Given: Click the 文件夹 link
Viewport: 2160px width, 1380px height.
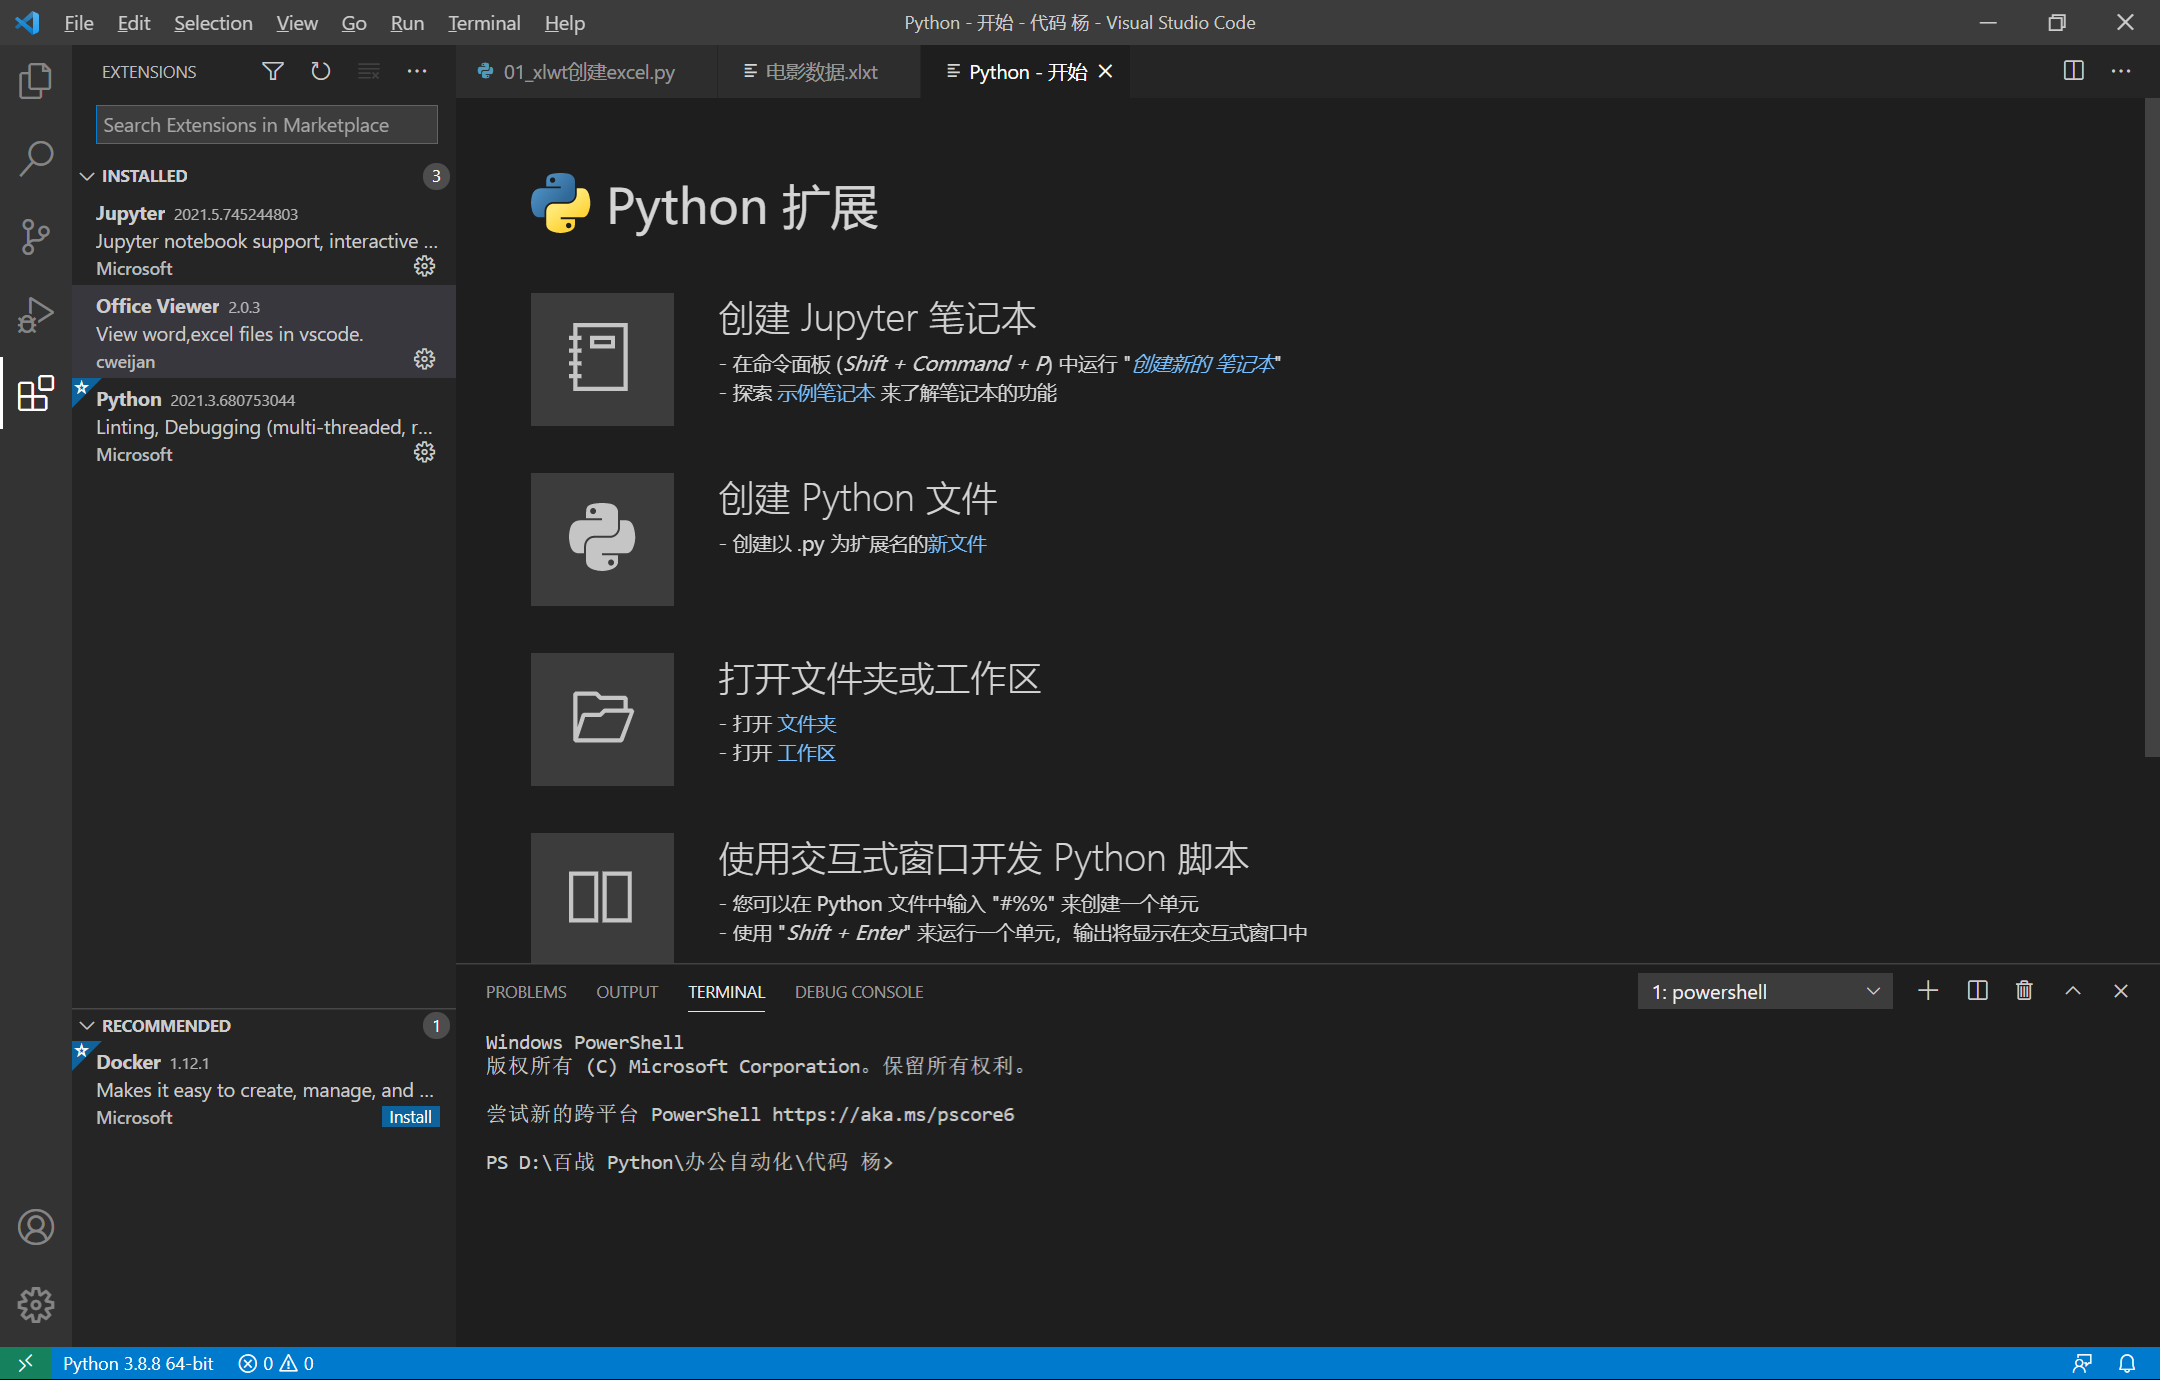Looking at the screenshot, I should [807, 724].
